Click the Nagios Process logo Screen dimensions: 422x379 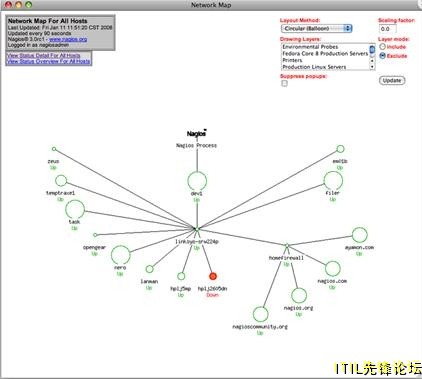pos(197,133)
